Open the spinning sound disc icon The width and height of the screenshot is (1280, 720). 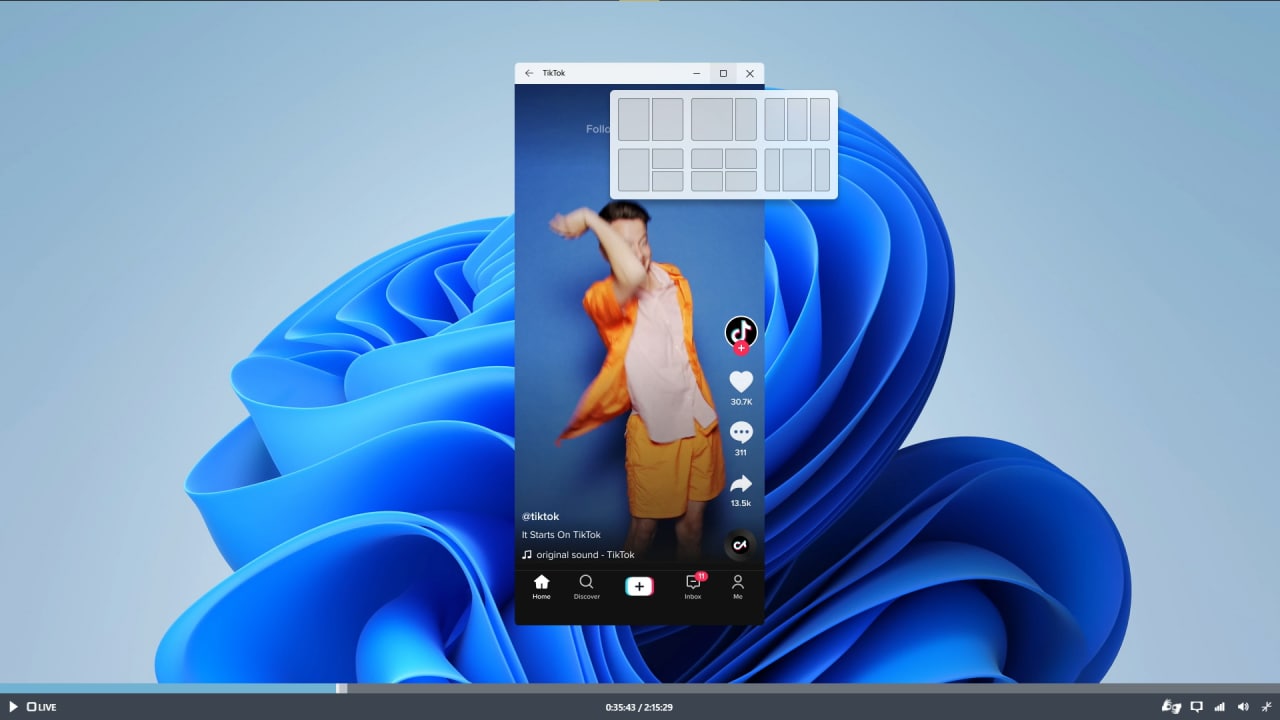(x=740, y=545)
